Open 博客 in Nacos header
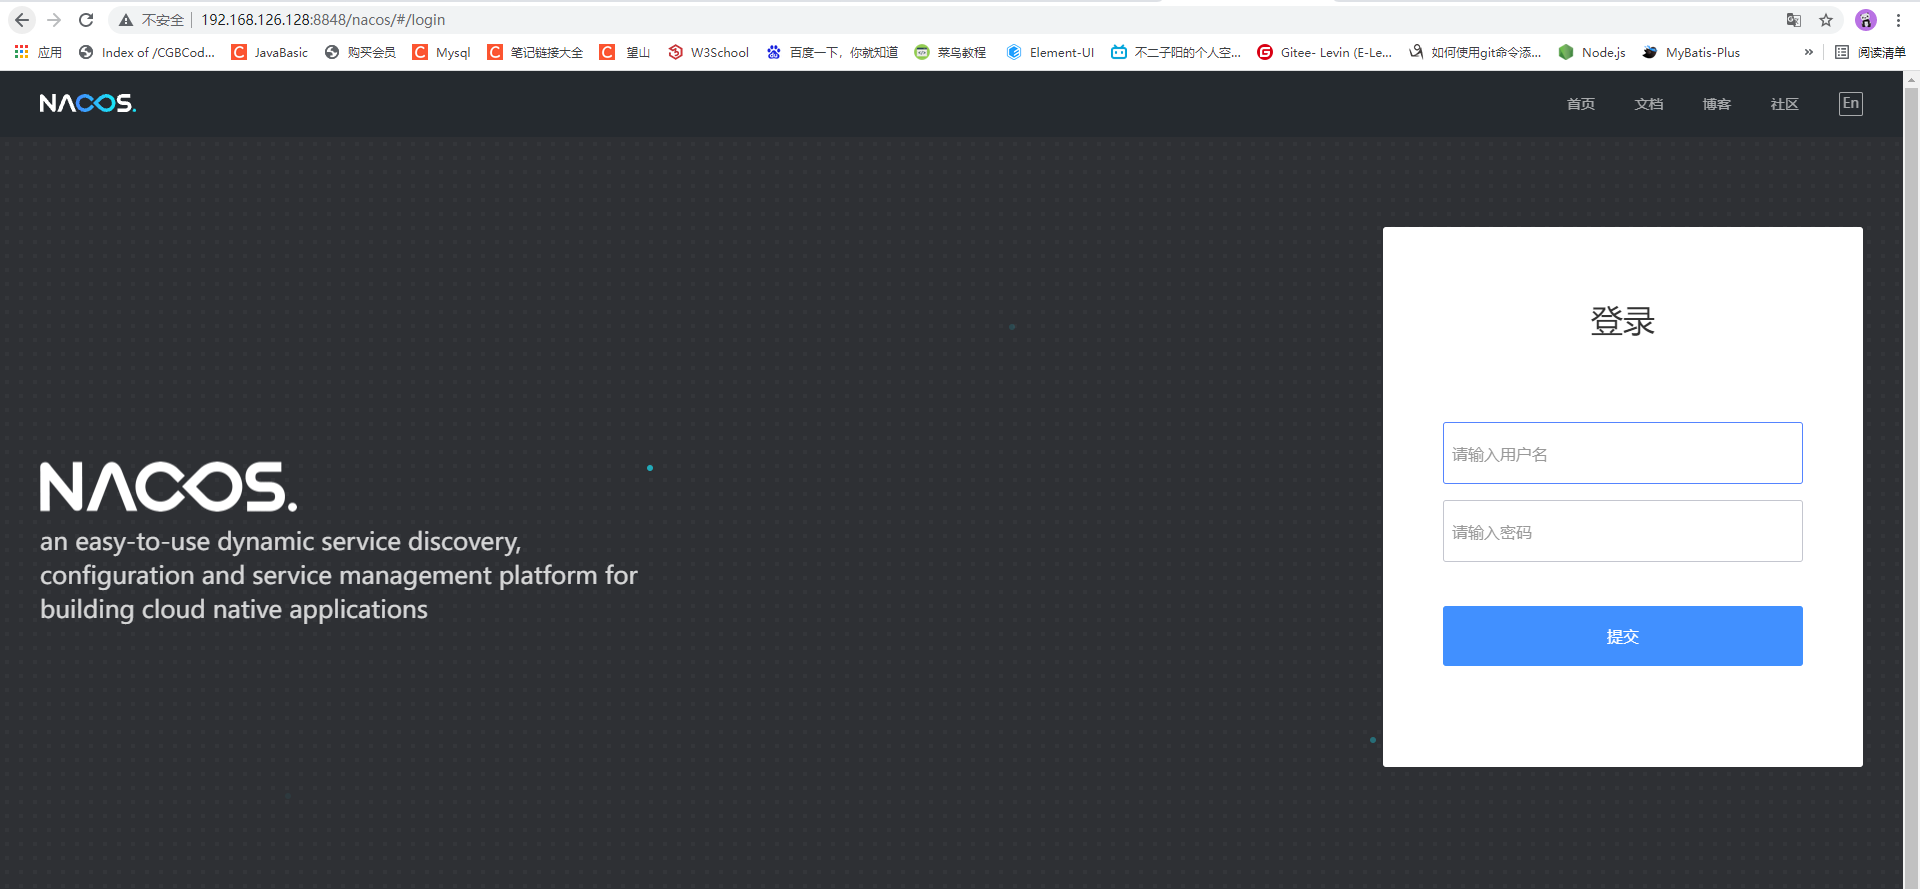 tap(1716, 104)
